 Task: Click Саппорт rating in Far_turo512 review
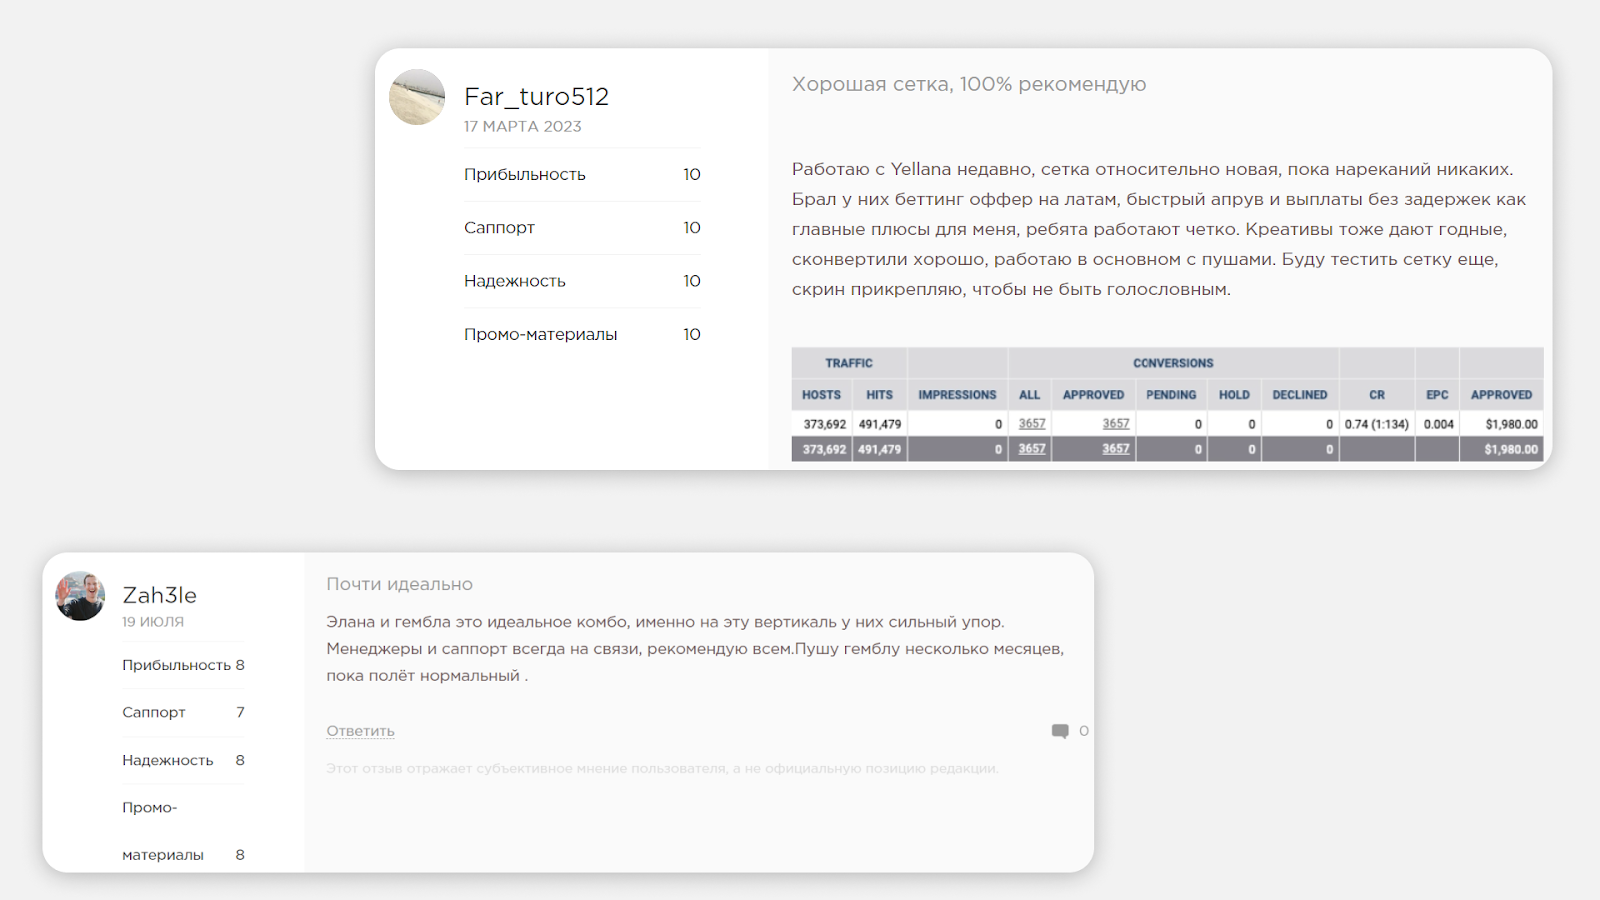pos(582,228)
